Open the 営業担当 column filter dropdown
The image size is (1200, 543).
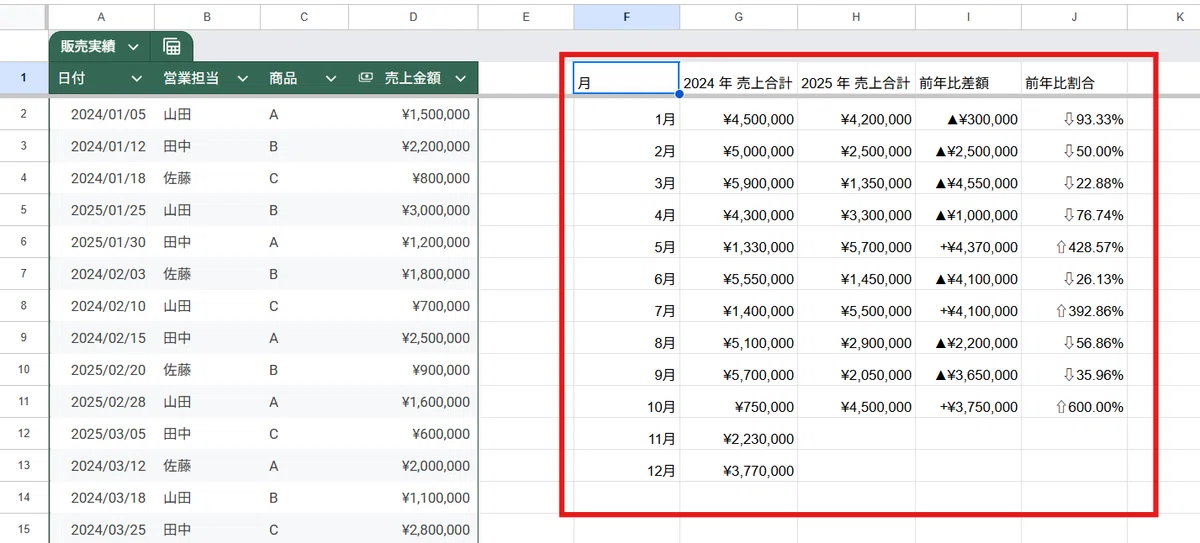point(242,79)
